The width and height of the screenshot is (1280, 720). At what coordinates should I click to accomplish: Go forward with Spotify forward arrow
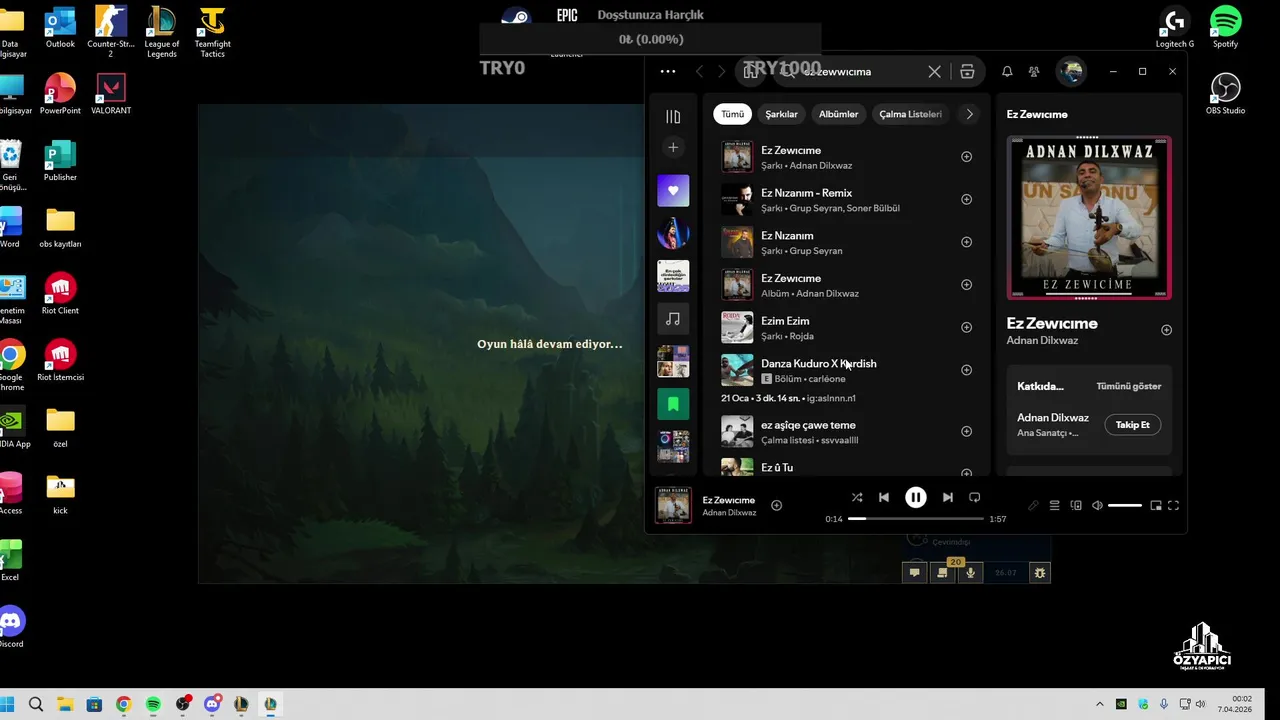722,72
